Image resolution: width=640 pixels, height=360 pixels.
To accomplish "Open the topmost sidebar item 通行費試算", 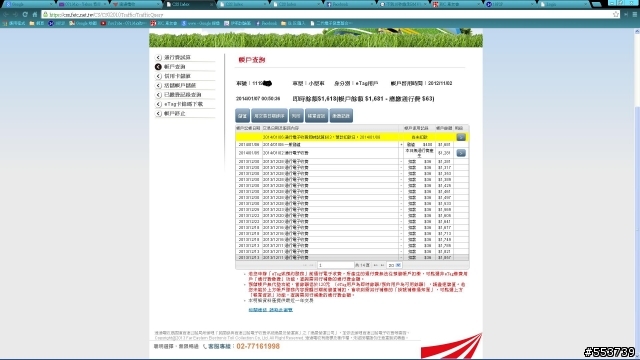I will pyautogui.click(x=177, y=58).
